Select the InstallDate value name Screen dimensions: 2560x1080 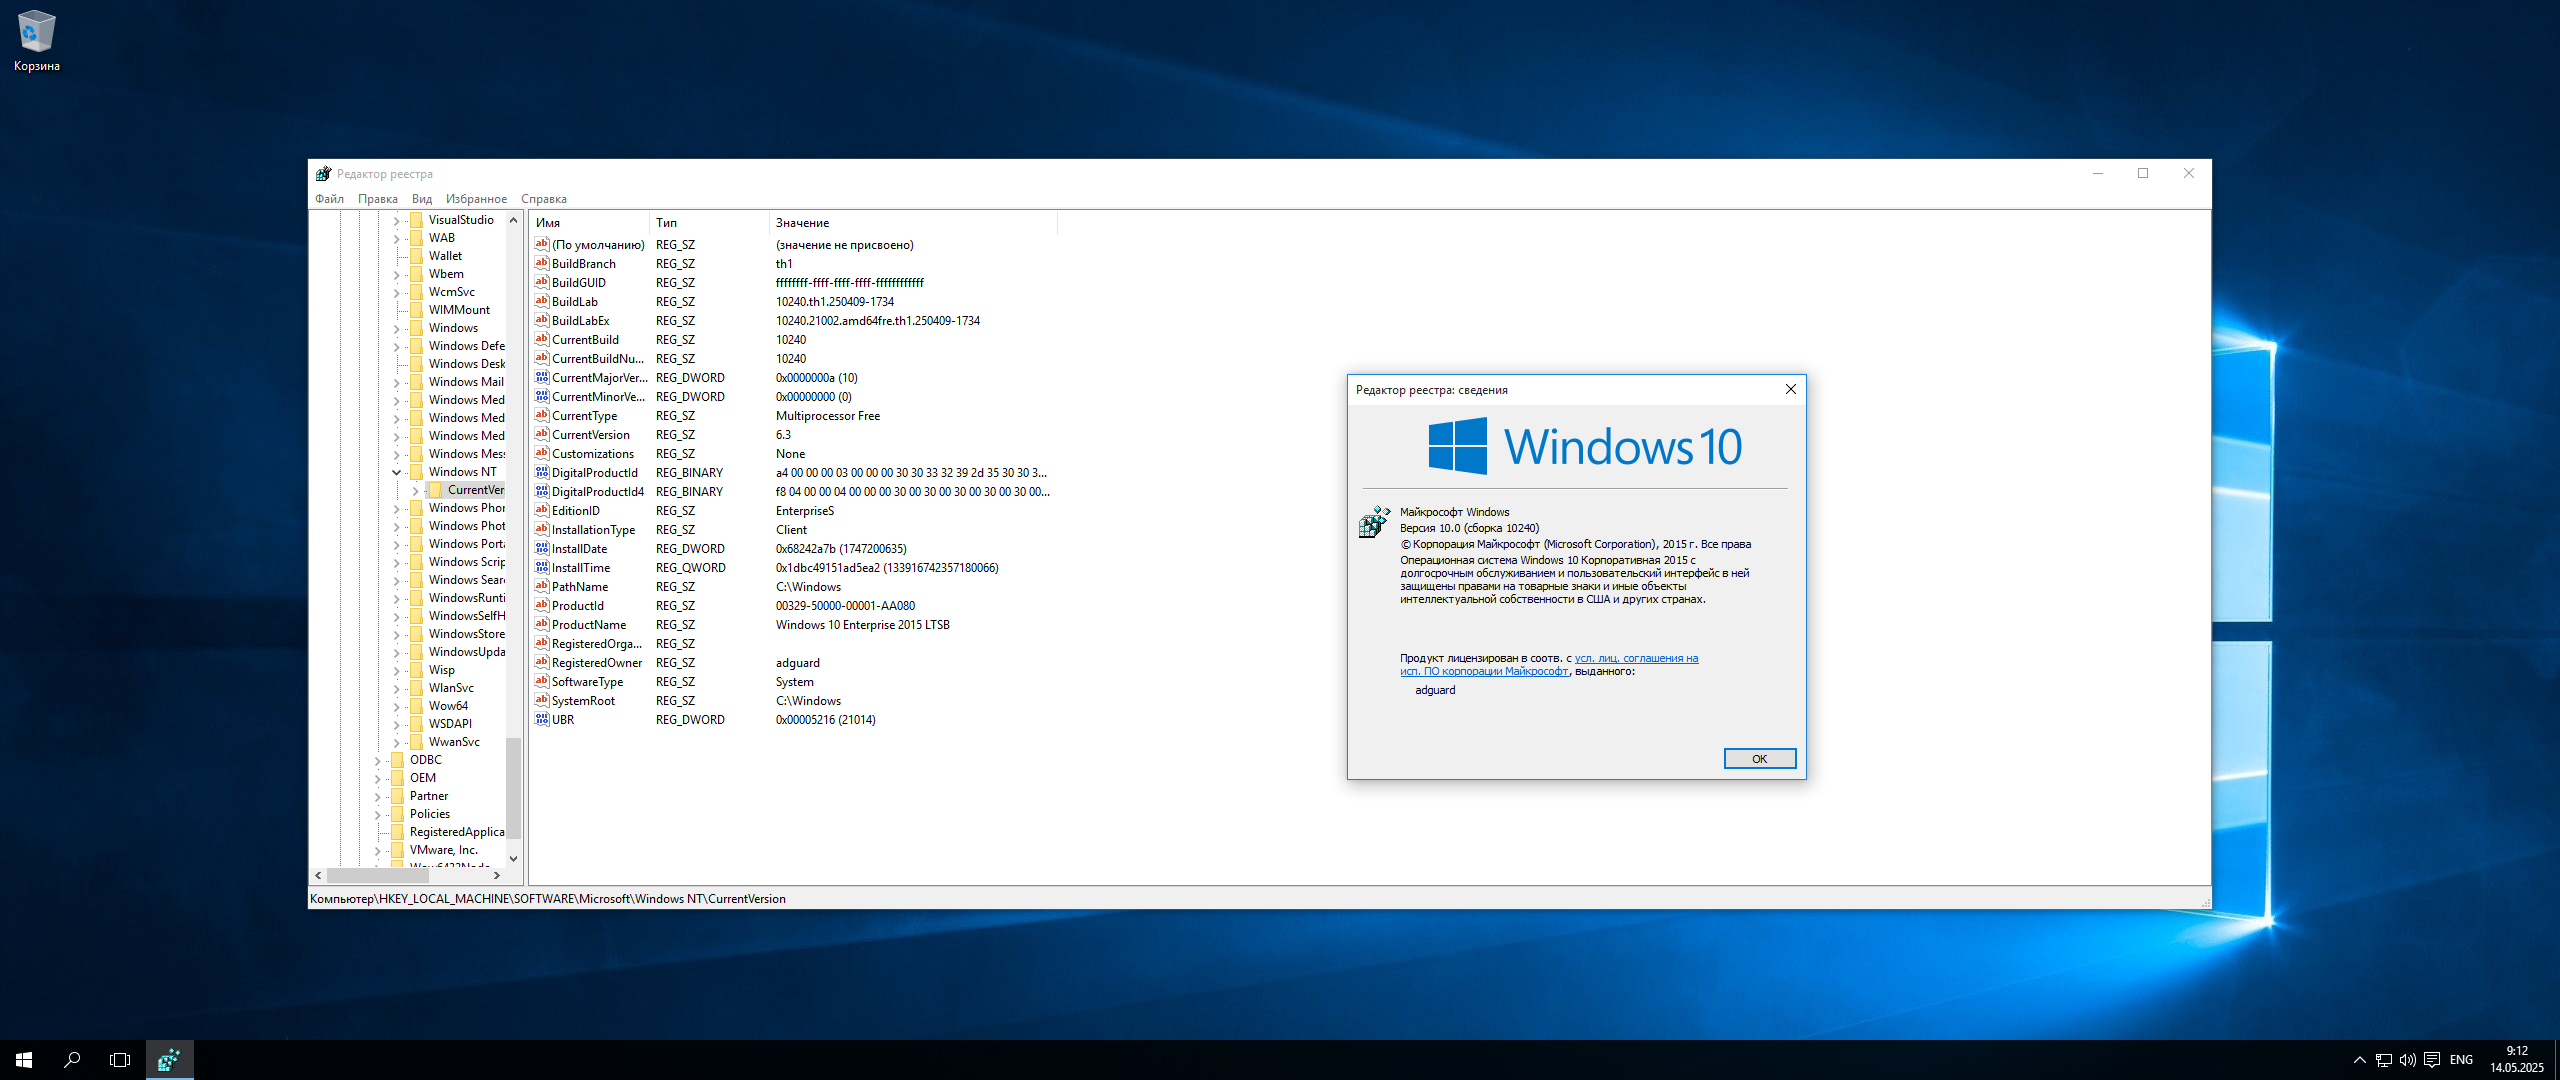tap(579, 548)
